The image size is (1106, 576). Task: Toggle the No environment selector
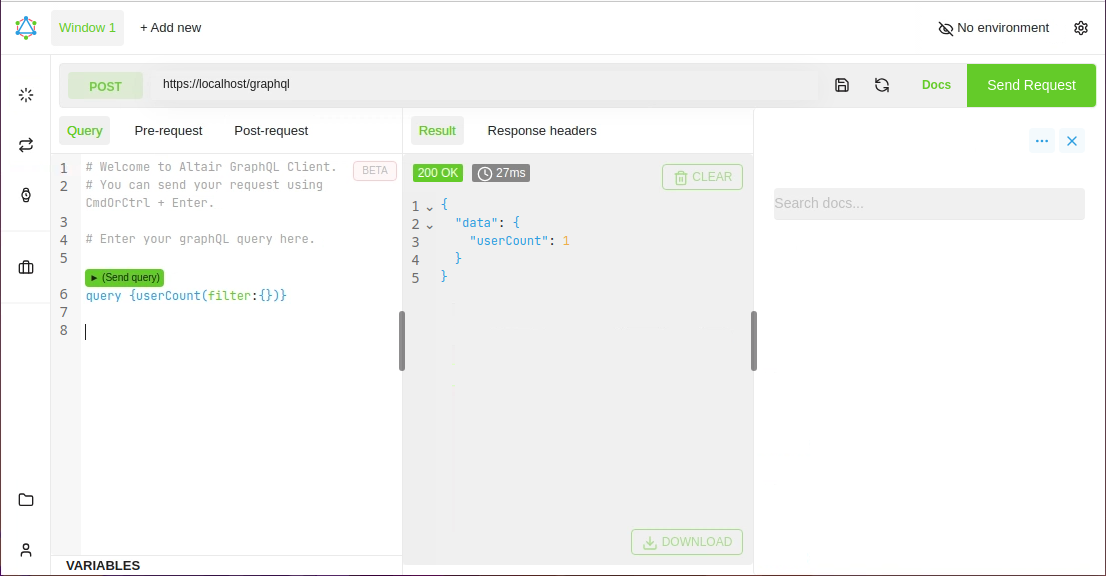pos(993,28)
